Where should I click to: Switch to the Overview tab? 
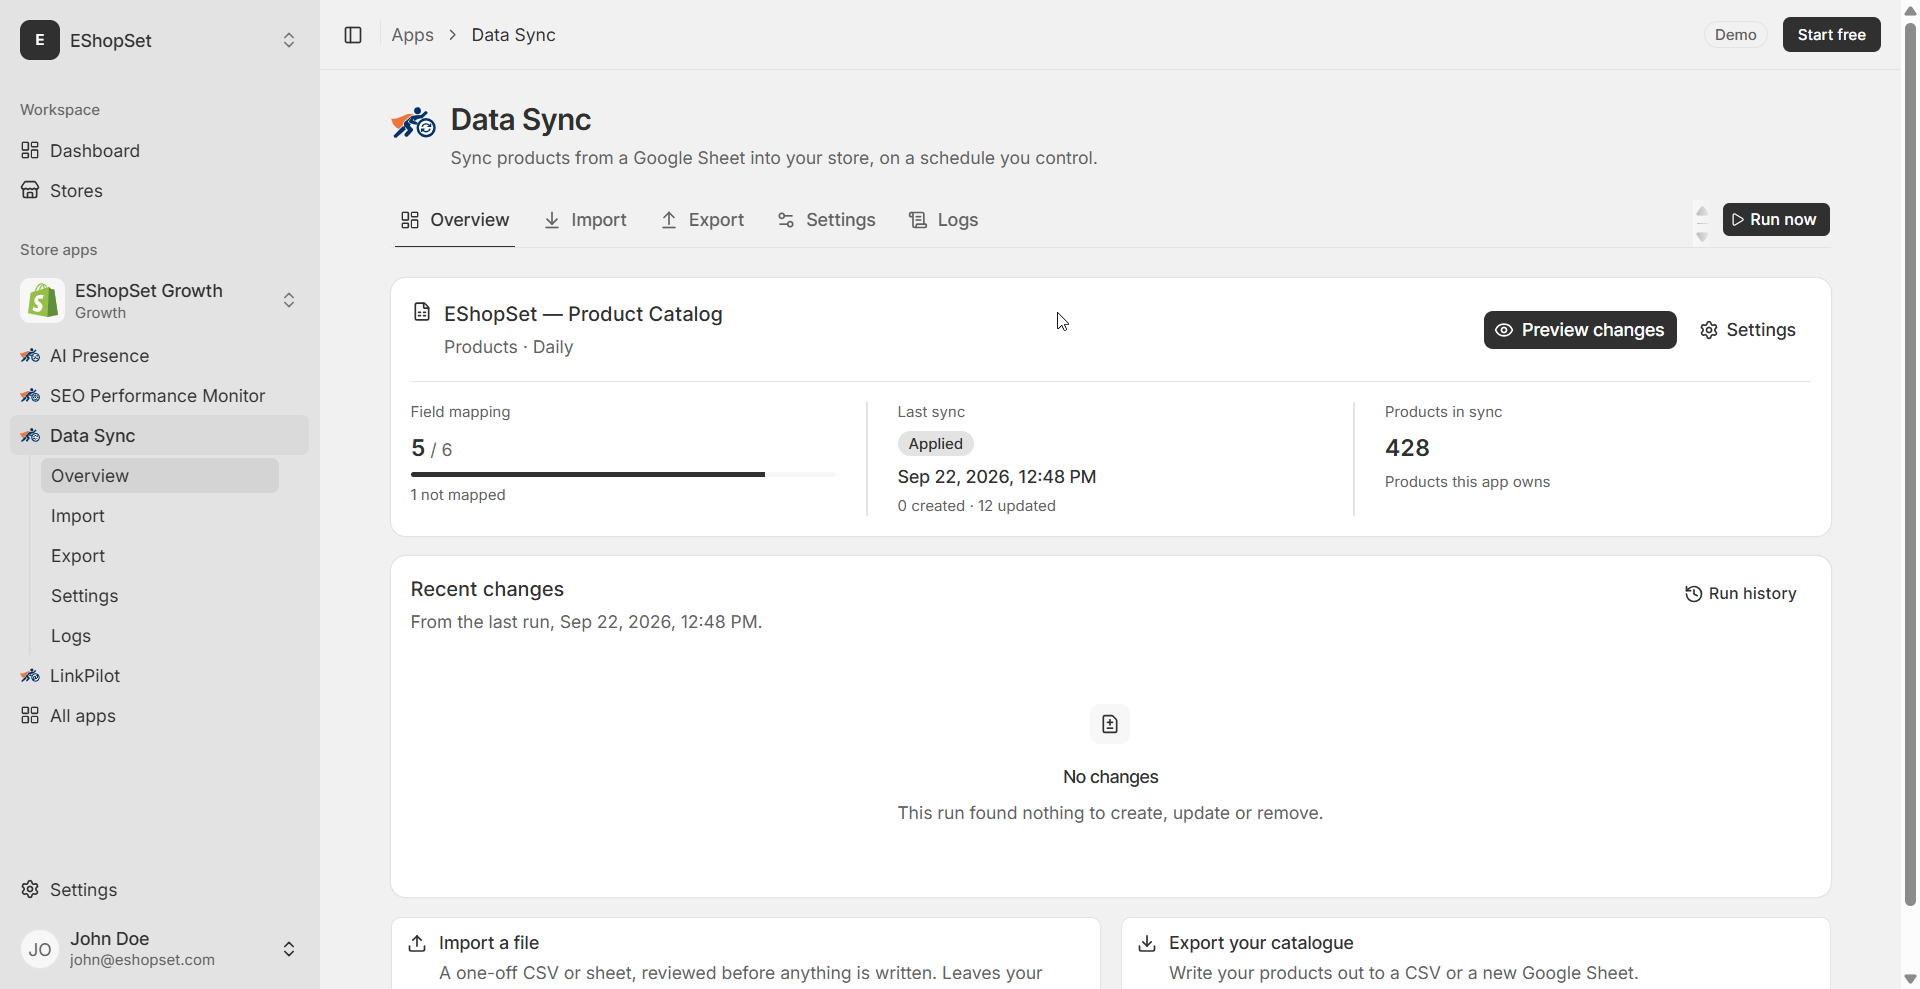tap(455, 220)
